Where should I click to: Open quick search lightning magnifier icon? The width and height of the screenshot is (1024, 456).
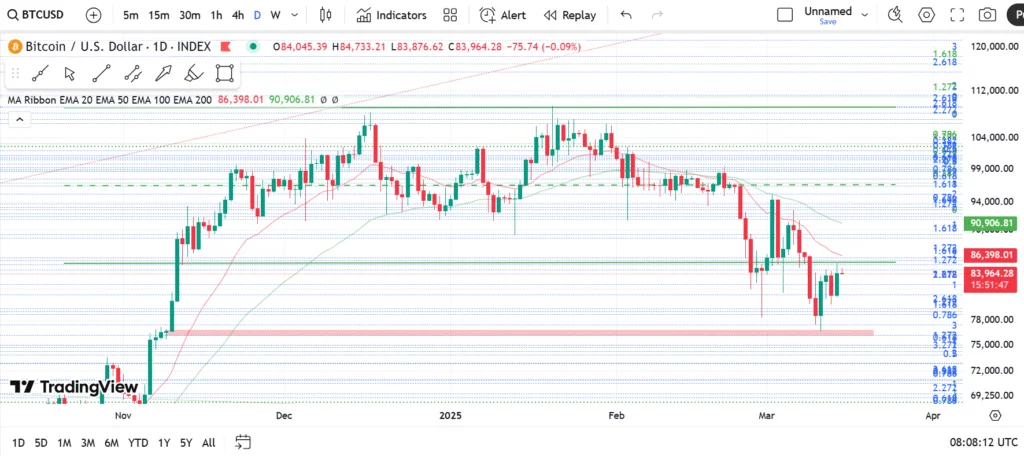[895, 15]
